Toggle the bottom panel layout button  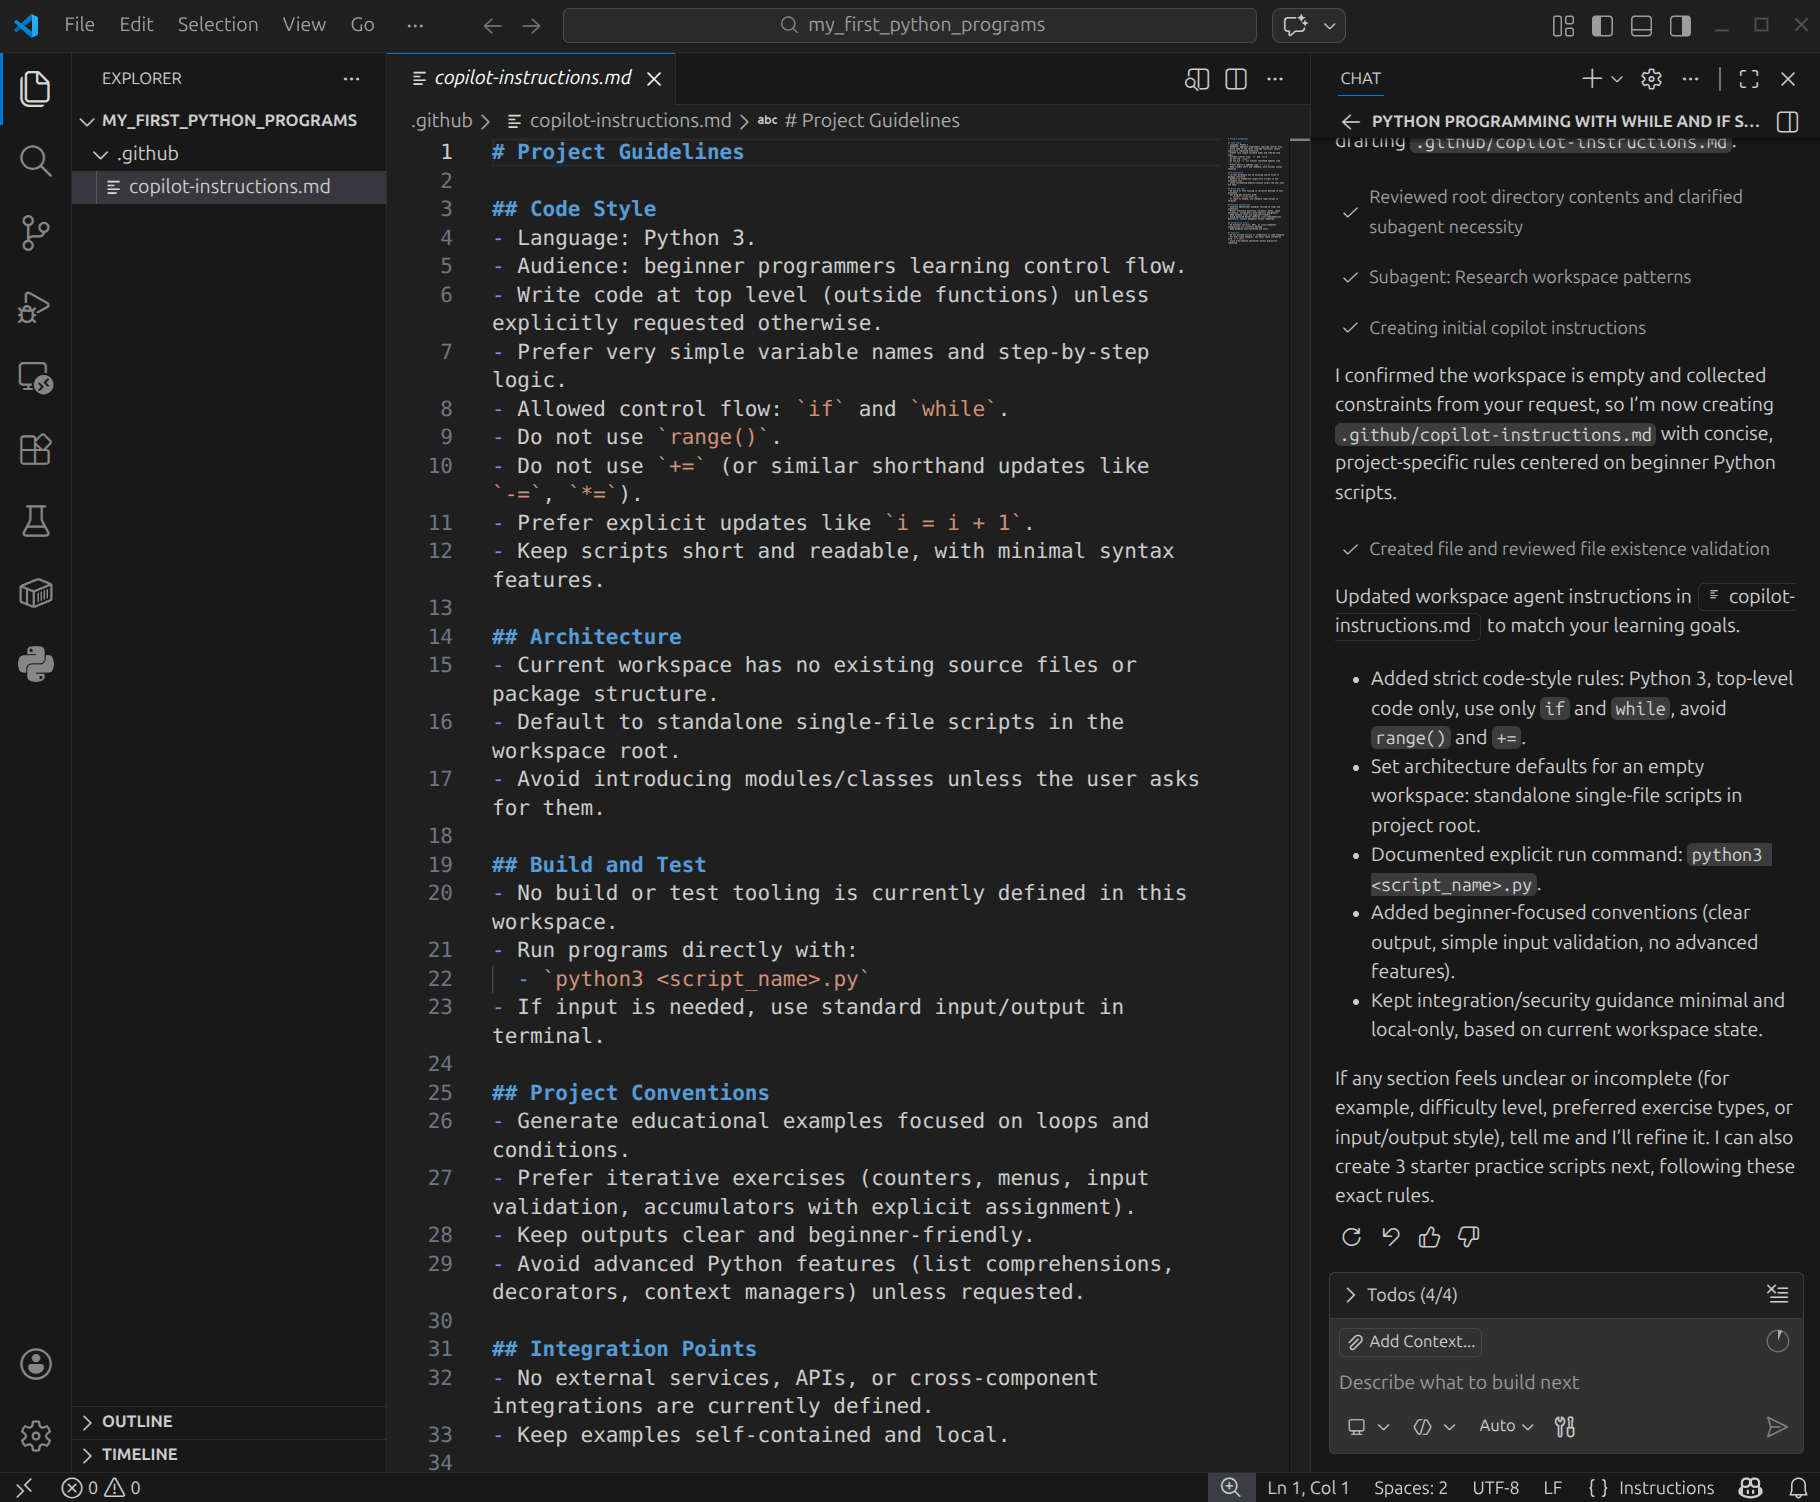click(1641, 26)
